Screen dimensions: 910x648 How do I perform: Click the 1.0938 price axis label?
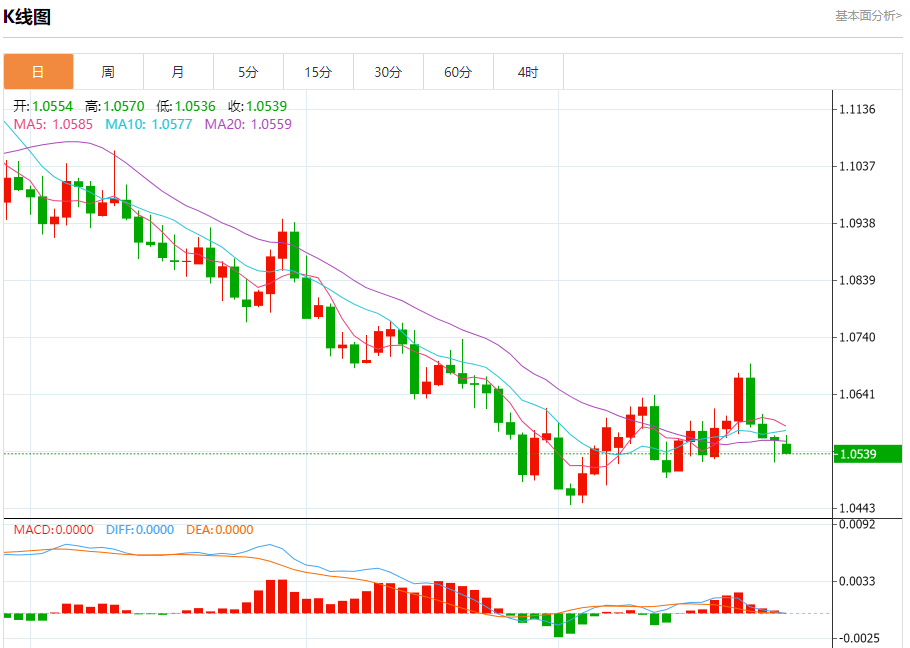(857, 223)
